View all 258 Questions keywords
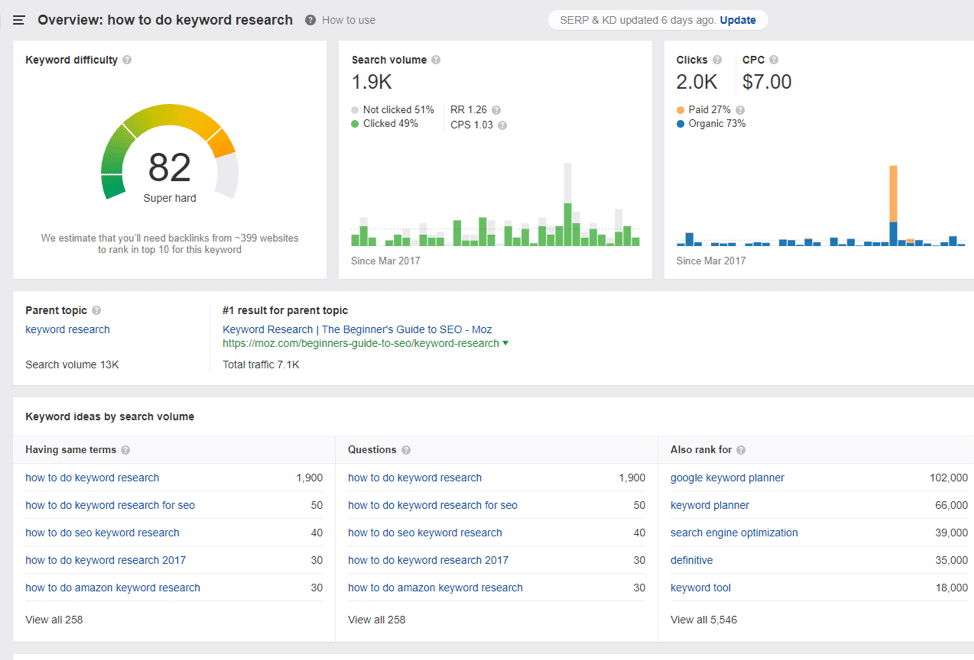The width and height of the screenshot is (974, 660). click(x=376, y=620)
